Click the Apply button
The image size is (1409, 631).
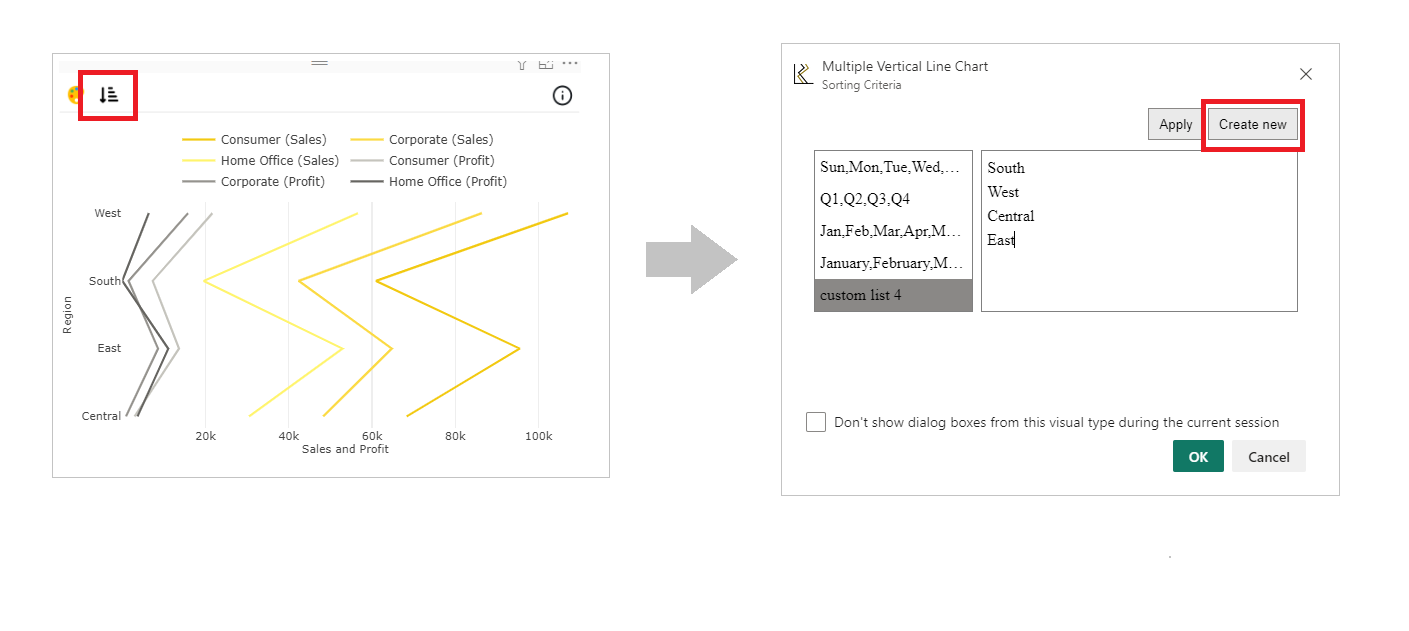click(x=1175, y=124)
